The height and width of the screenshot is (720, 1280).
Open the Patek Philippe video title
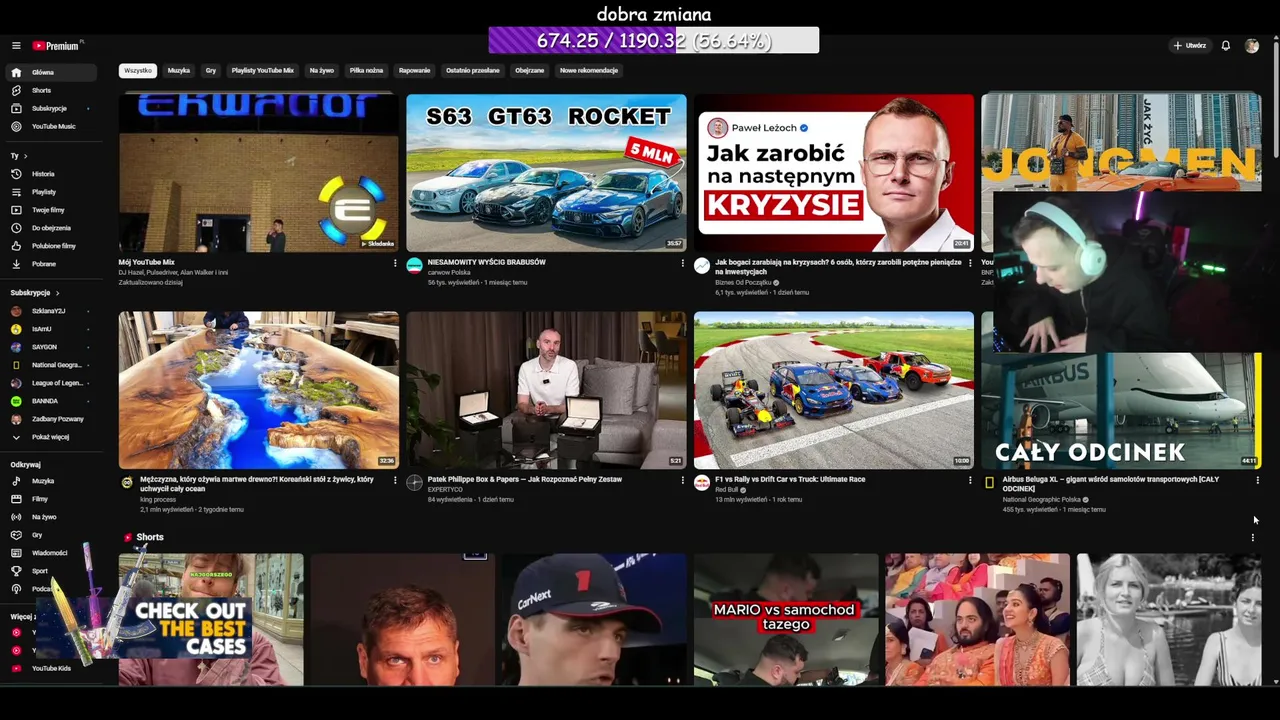pyautogui.click(x=525, y=479)
